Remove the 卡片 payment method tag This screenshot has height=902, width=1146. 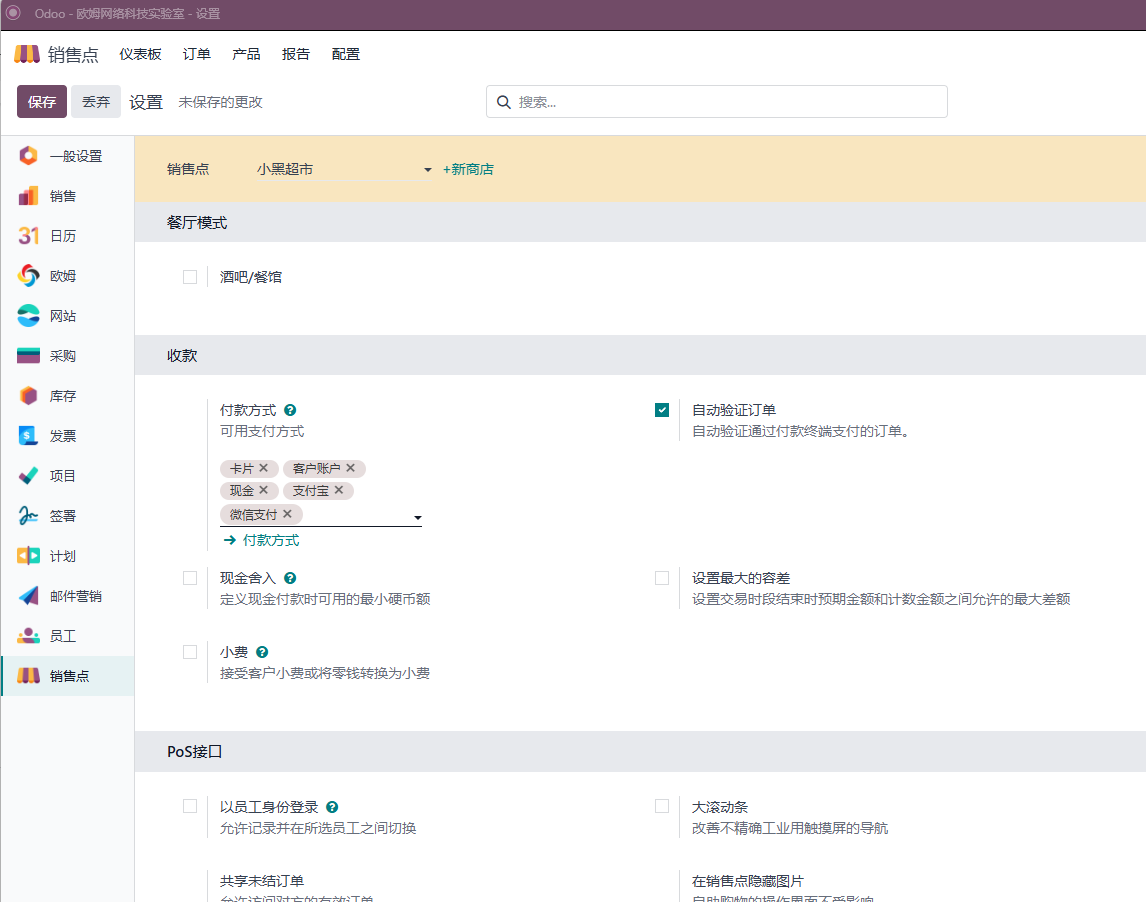click(264, 468)
